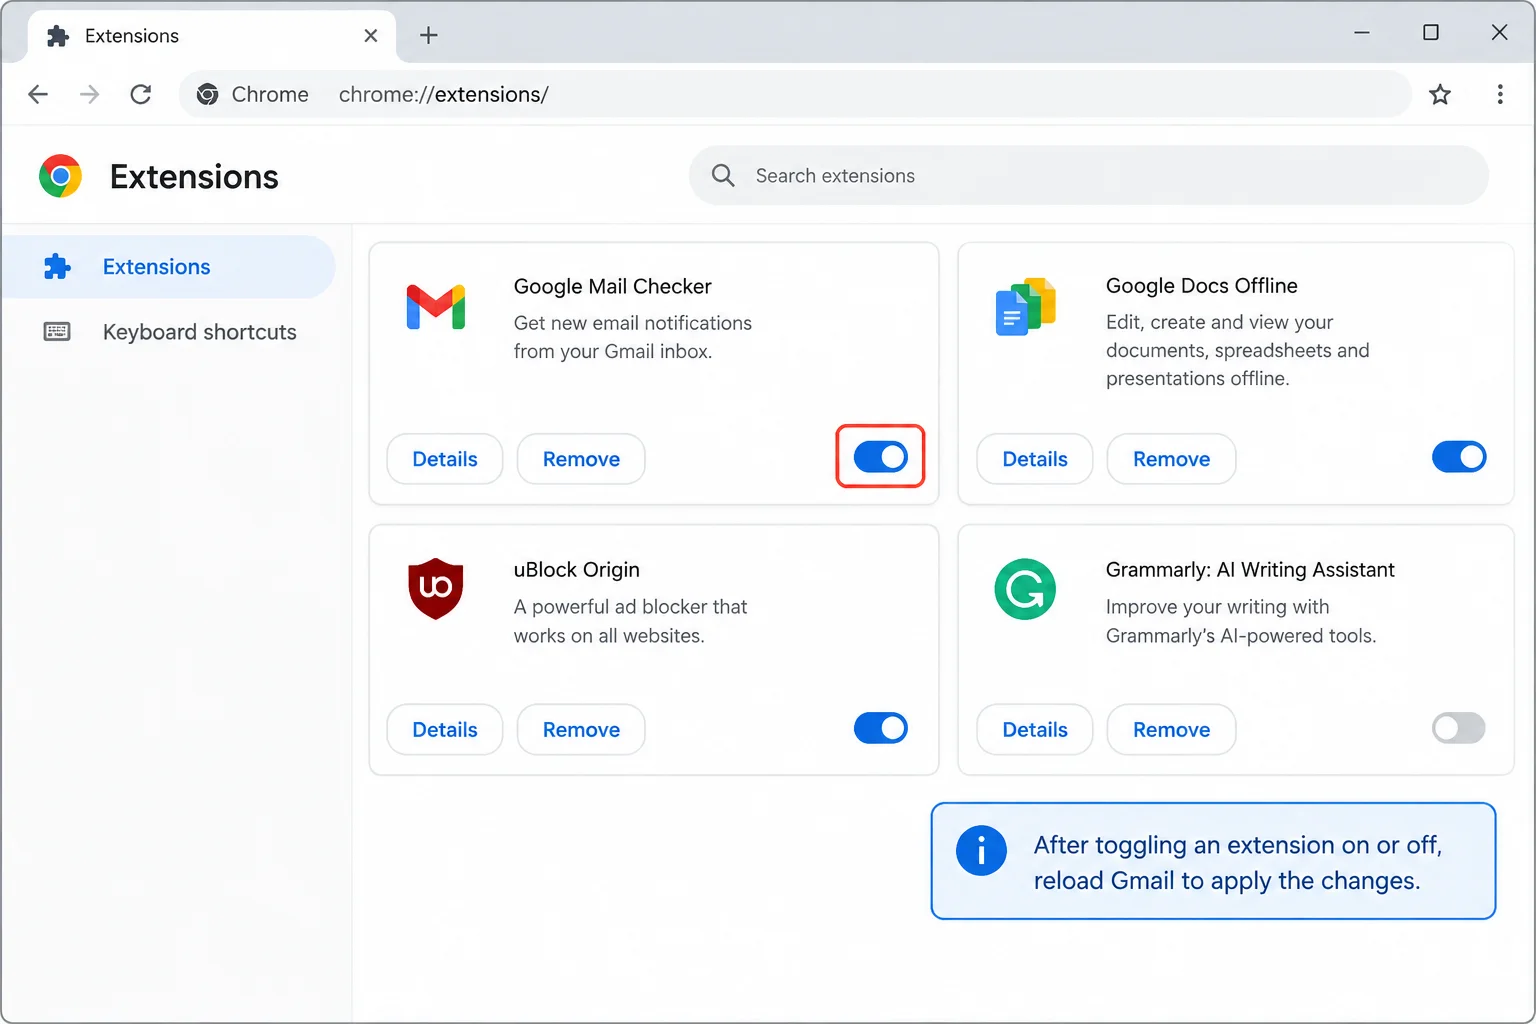Click the uBlock Origin shield icon
The image size is (1536, 1024).
tap(436, 589)
